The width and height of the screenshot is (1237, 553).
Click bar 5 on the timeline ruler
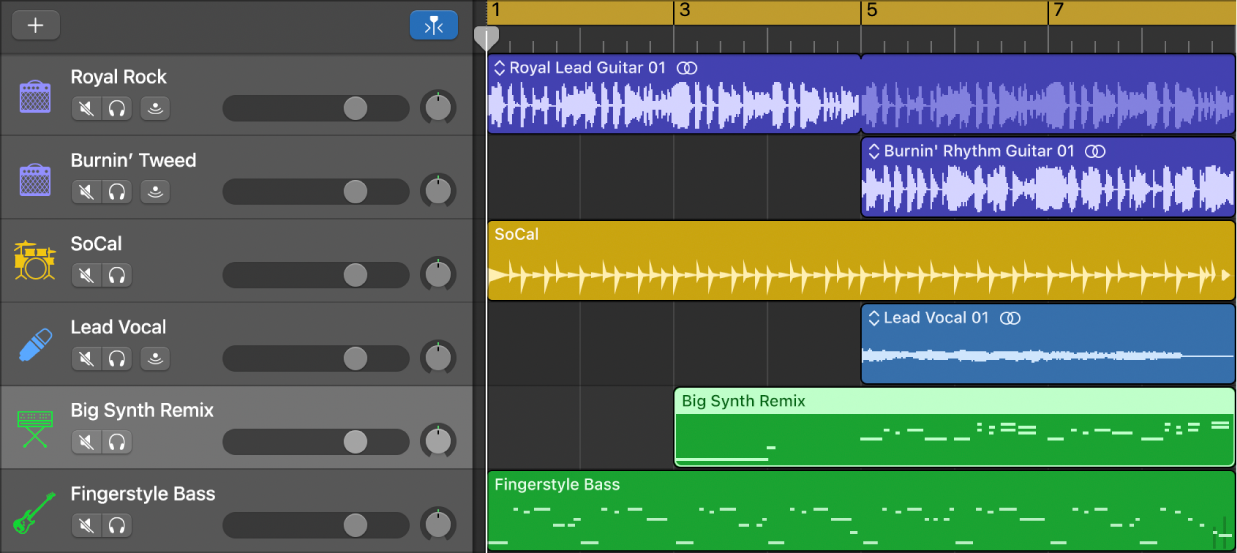pos(871,12)
